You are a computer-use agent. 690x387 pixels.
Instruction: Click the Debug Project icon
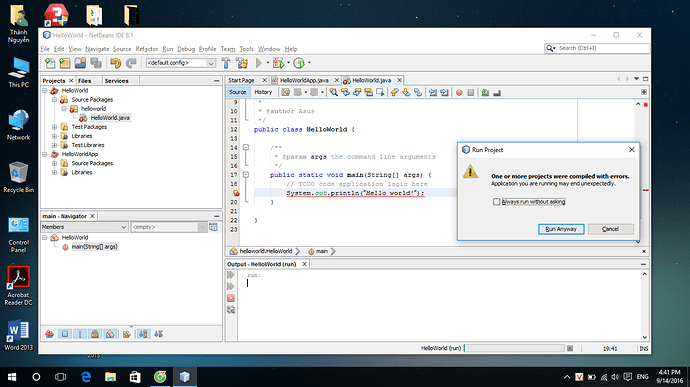(x=279, y=63)
